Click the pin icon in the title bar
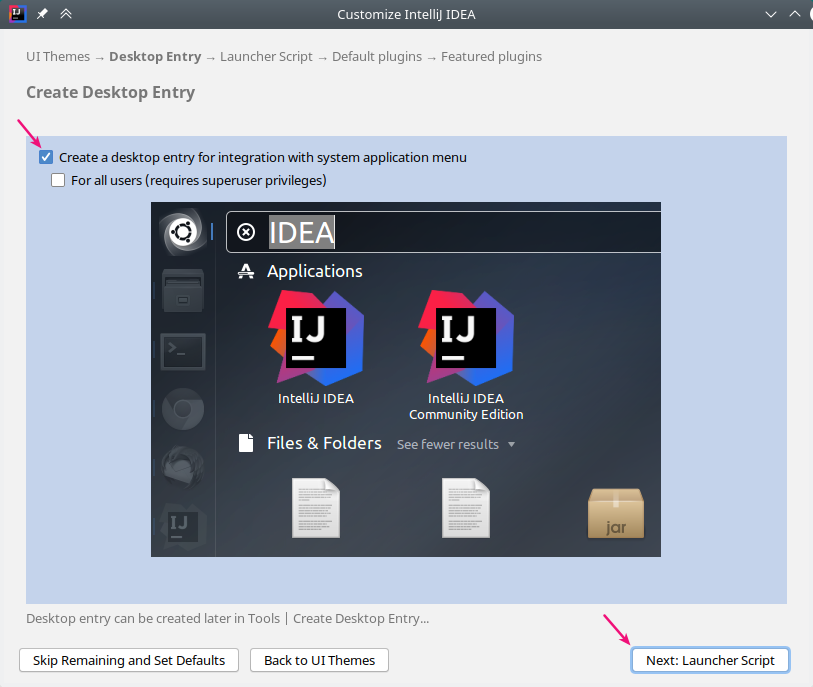The width and height of the screenshot is (813, 687). tap(40, 14)
